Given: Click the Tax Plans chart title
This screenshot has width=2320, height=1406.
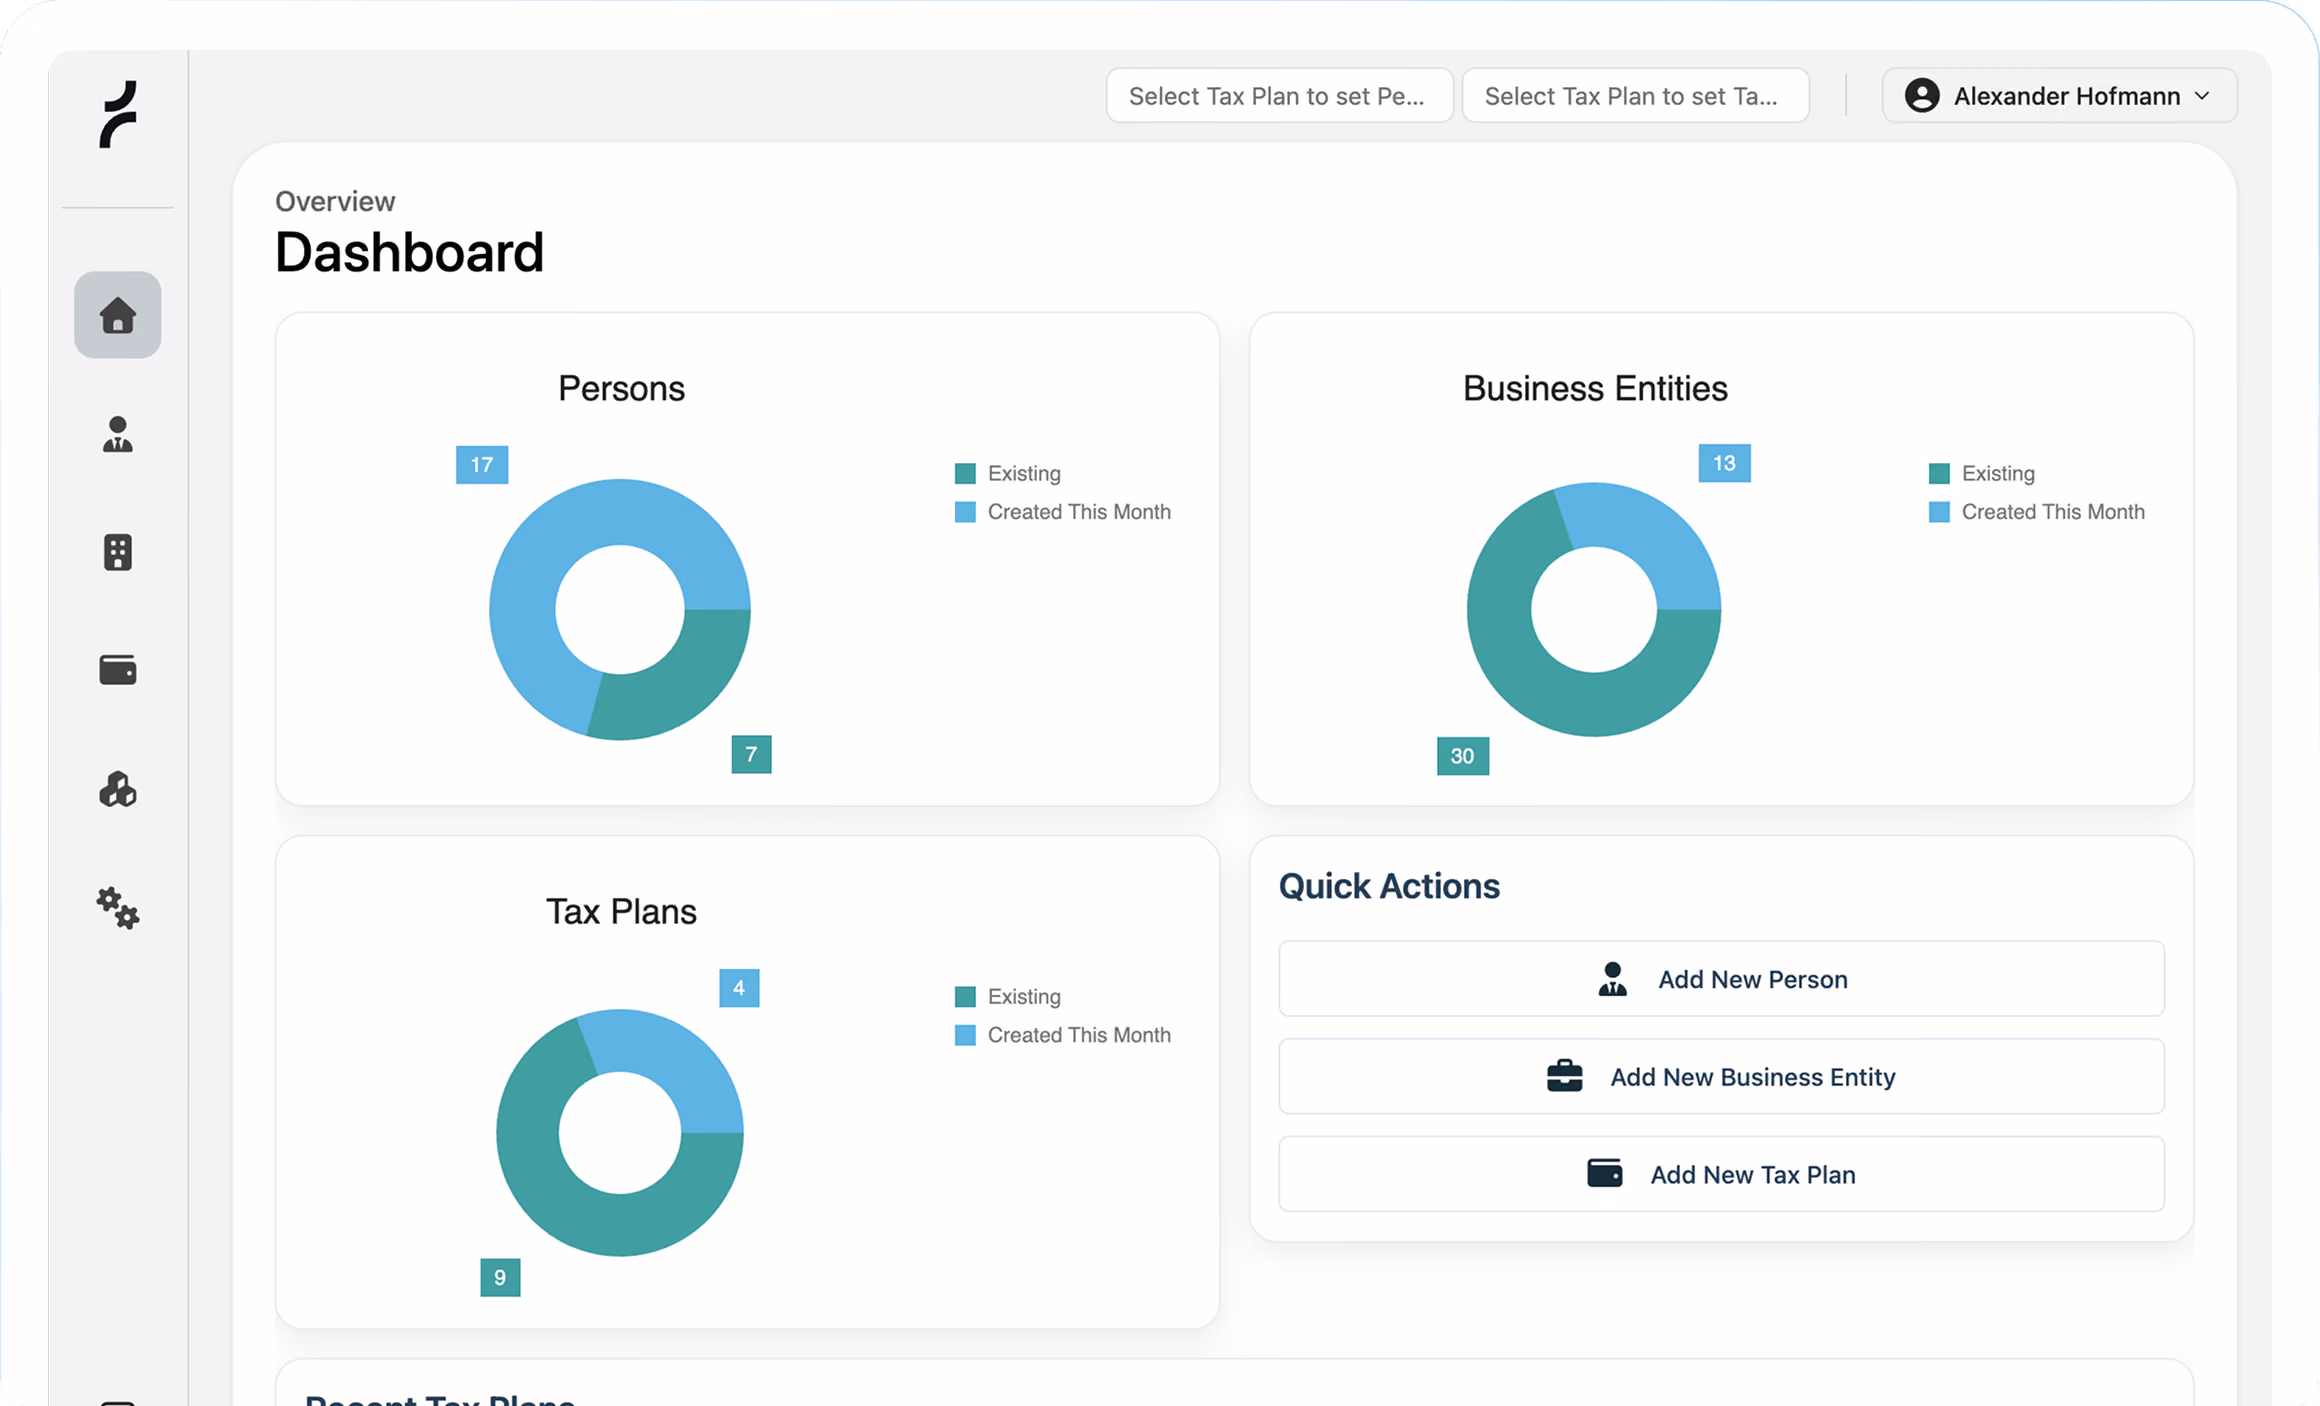Looking at the screenshot, I should (x=621, y=911).
